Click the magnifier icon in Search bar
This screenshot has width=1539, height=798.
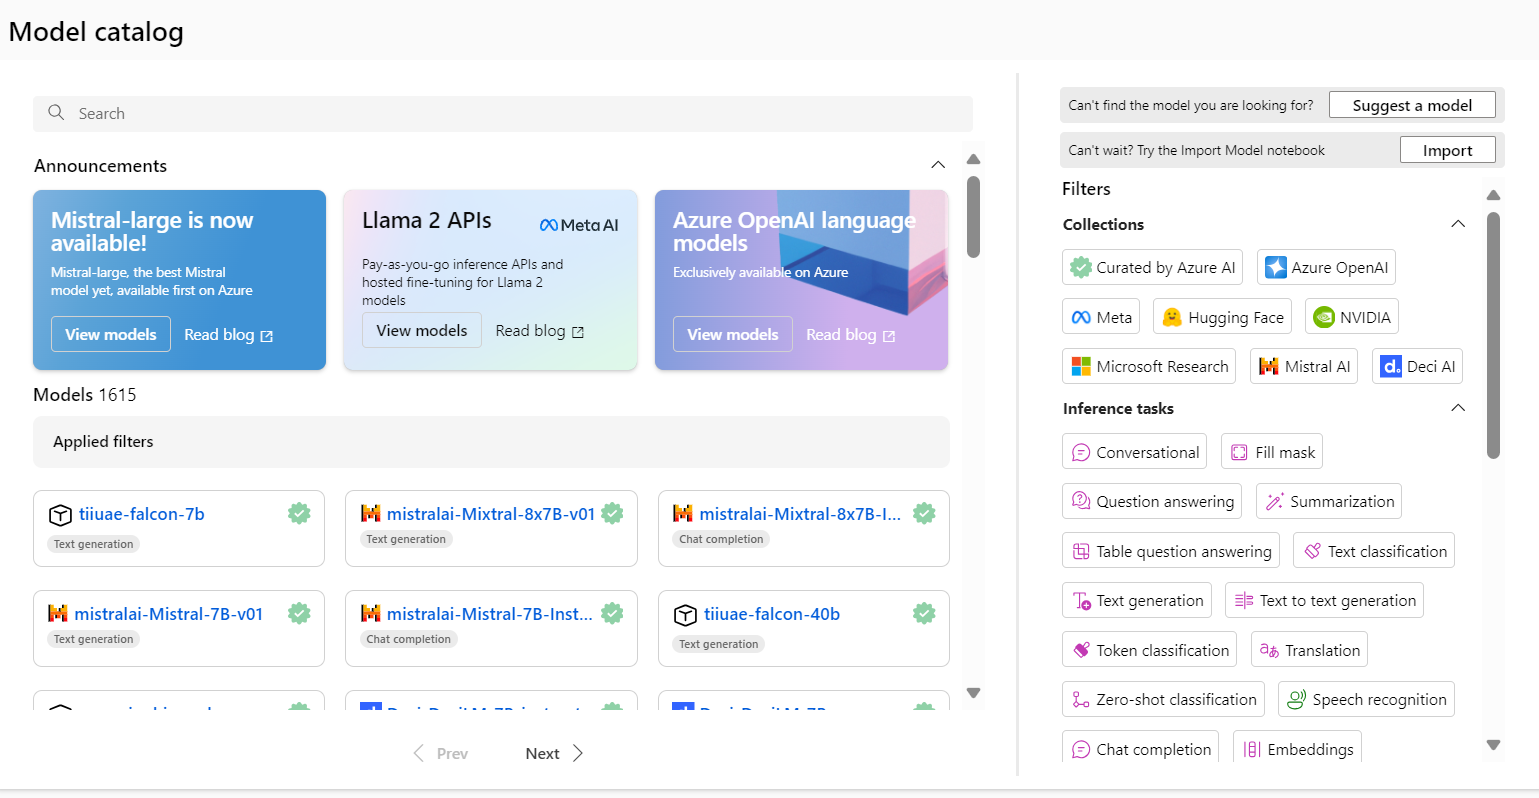(56, 113)
